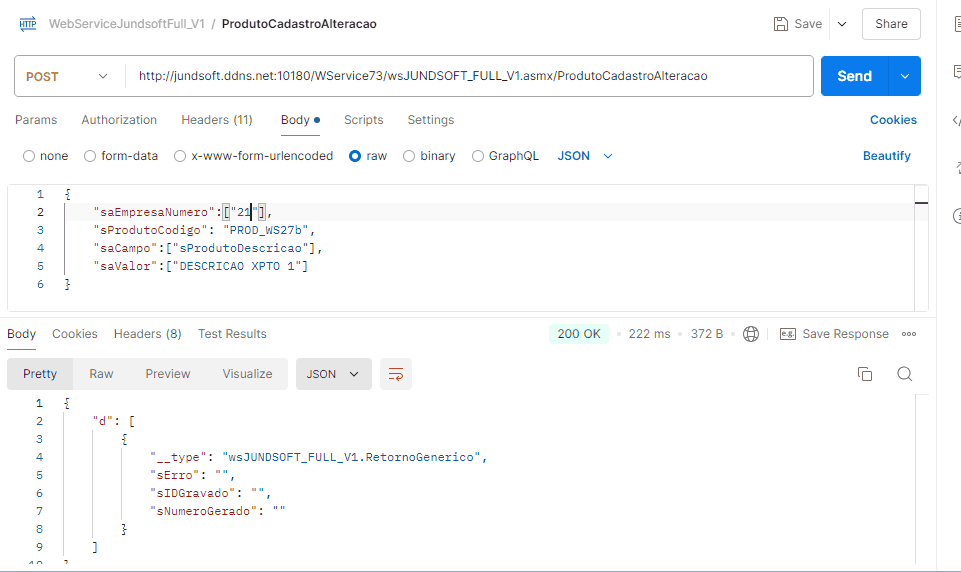Expand the Send button arrow options

(905, 76)
